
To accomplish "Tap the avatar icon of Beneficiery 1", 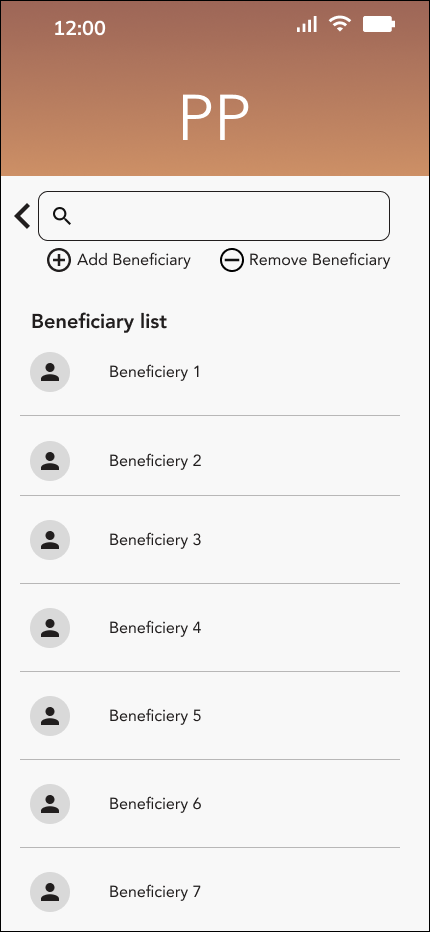I will point(50,372).
